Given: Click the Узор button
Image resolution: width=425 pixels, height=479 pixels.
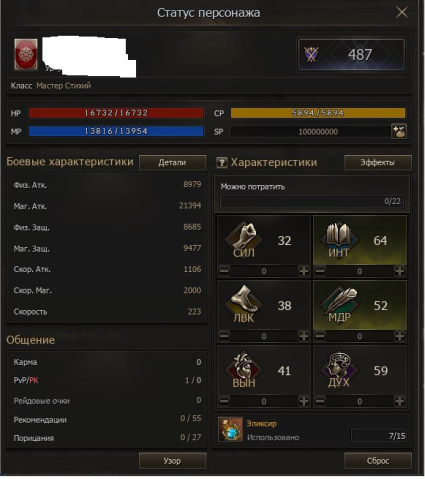Looking at the screenshot, I should point(172,461).
